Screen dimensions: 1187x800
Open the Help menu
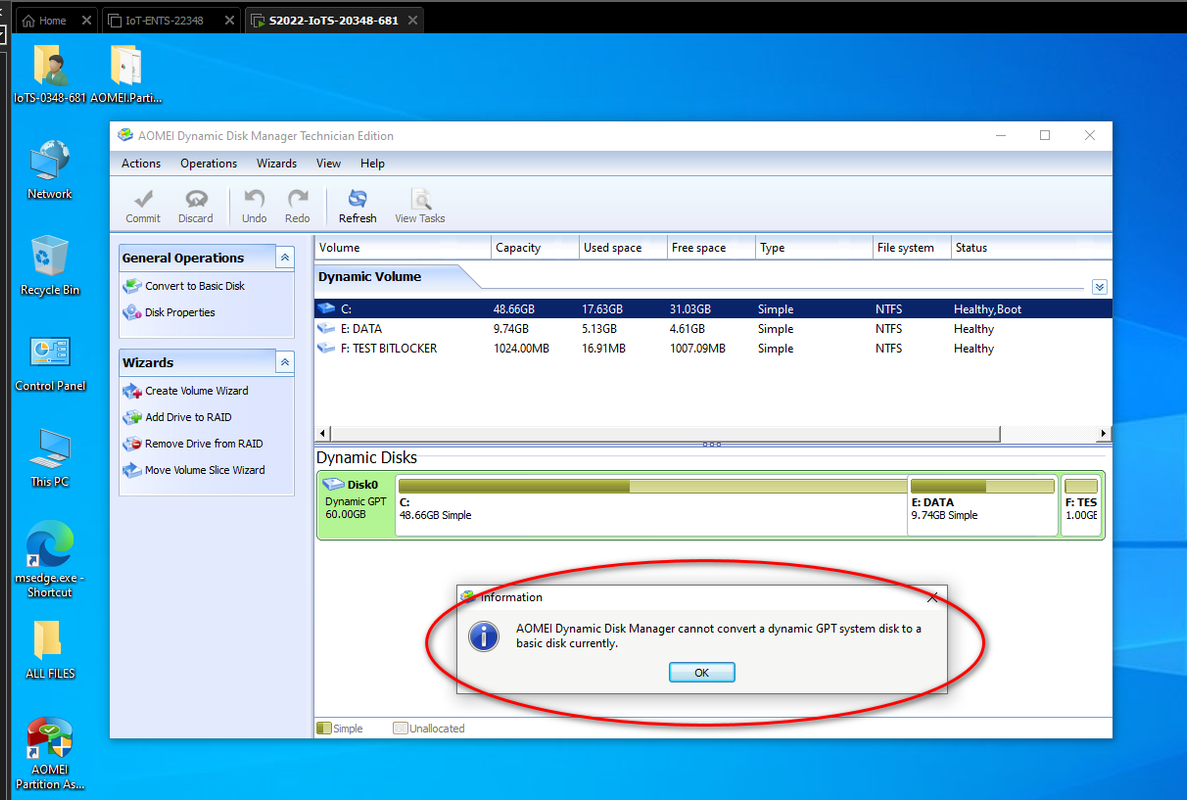click(x=372, y=163)
